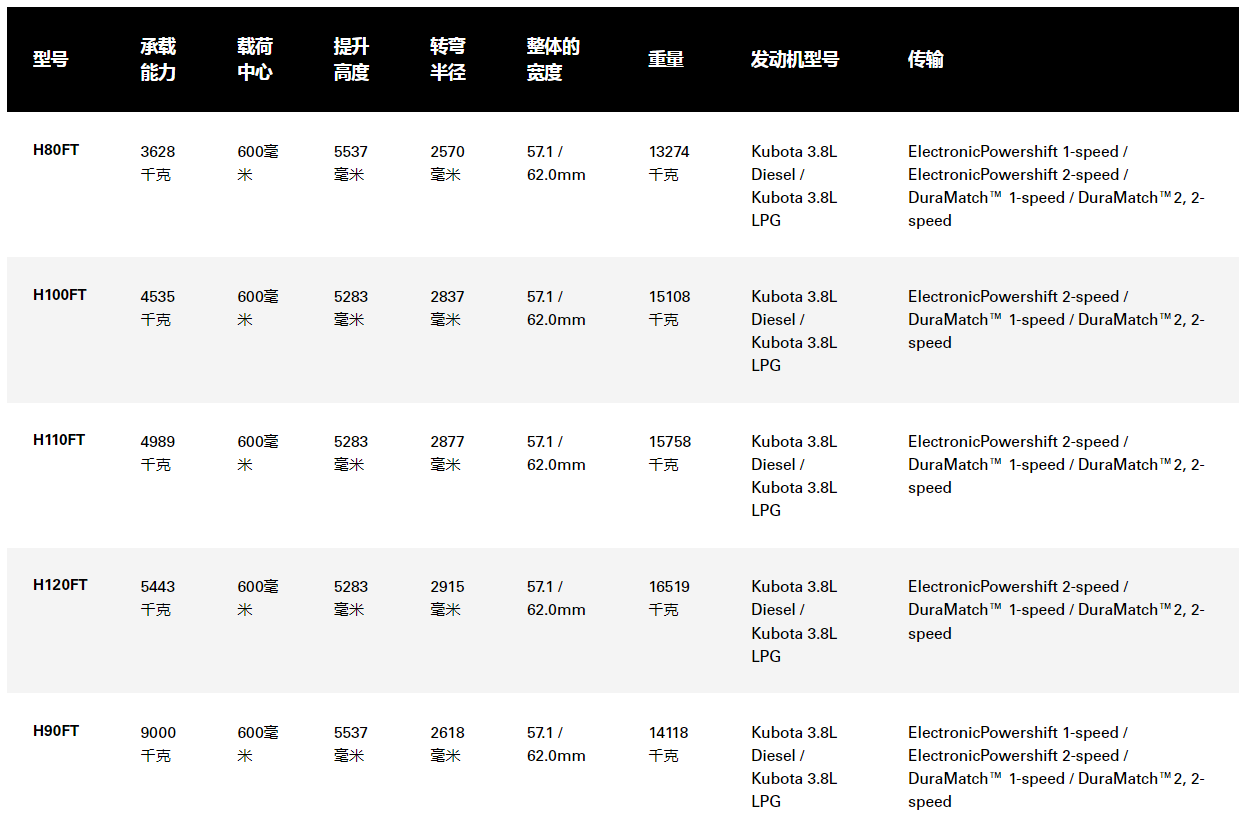Click the 型号 column header
This screenshot has width=1246, height=829.
coord(51,60)
